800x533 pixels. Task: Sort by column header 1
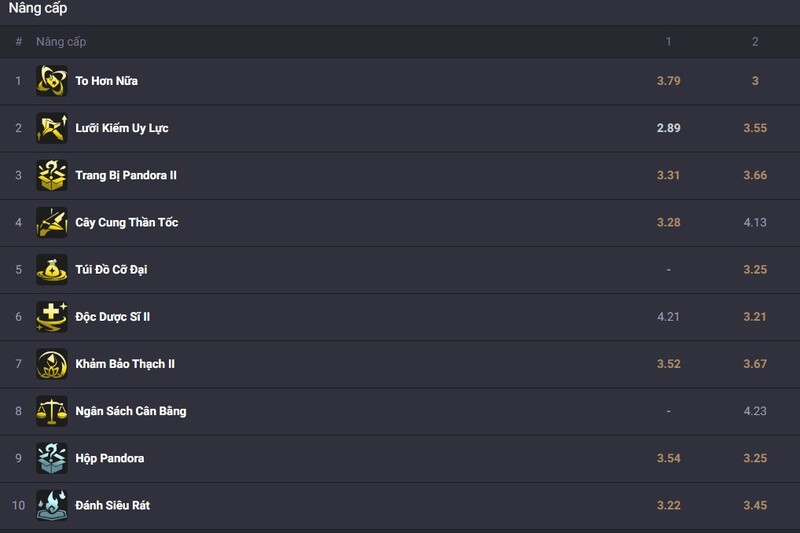point(669,42)
